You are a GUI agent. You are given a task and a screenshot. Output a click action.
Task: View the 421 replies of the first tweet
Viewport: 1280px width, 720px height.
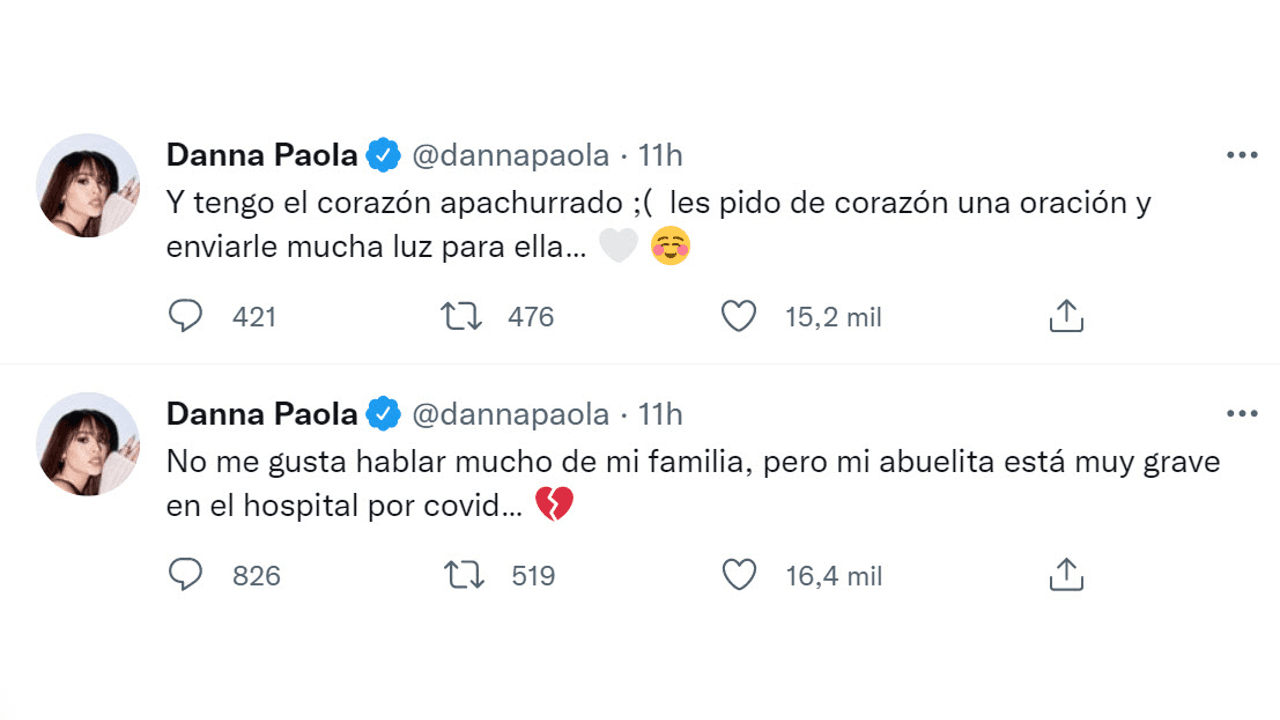(x=254, y=316)
